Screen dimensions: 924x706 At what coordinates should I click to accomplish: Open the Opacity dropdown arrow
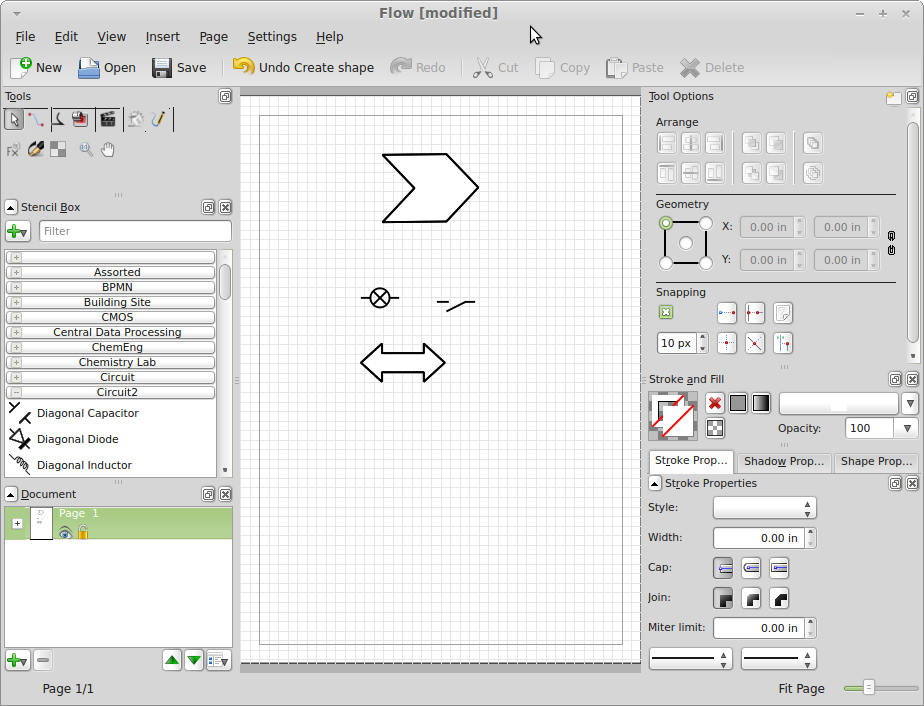(907, 428)
